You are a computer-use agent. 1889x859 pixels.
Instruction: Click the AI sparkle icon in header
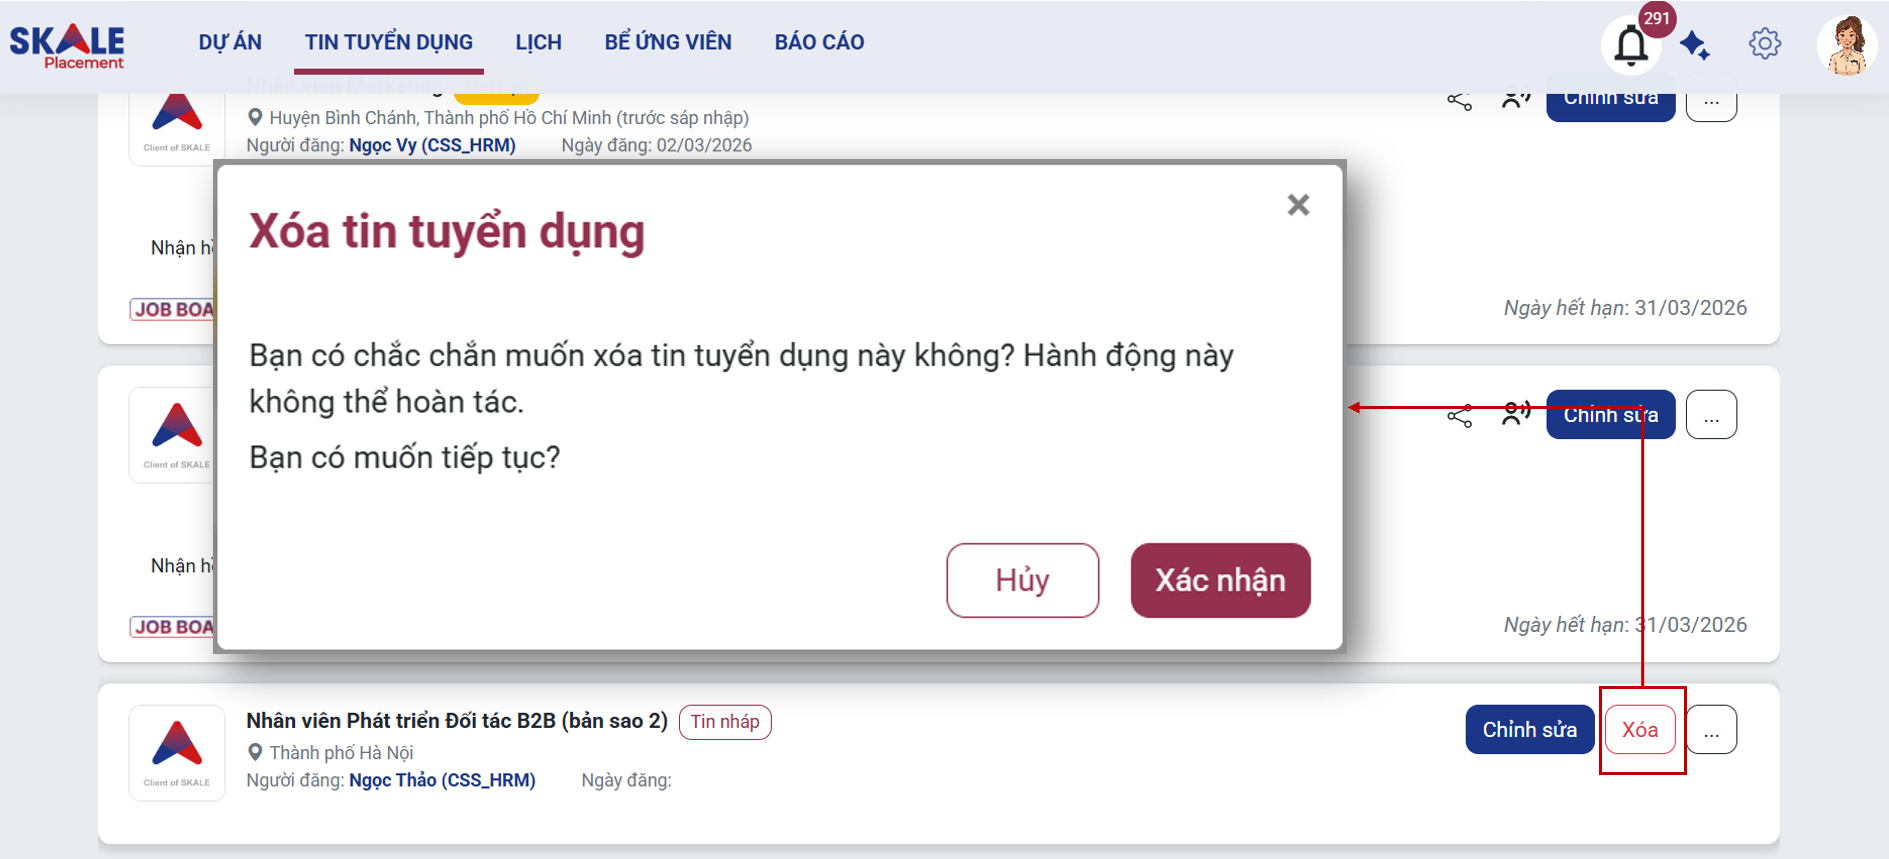coord(1695,45)
